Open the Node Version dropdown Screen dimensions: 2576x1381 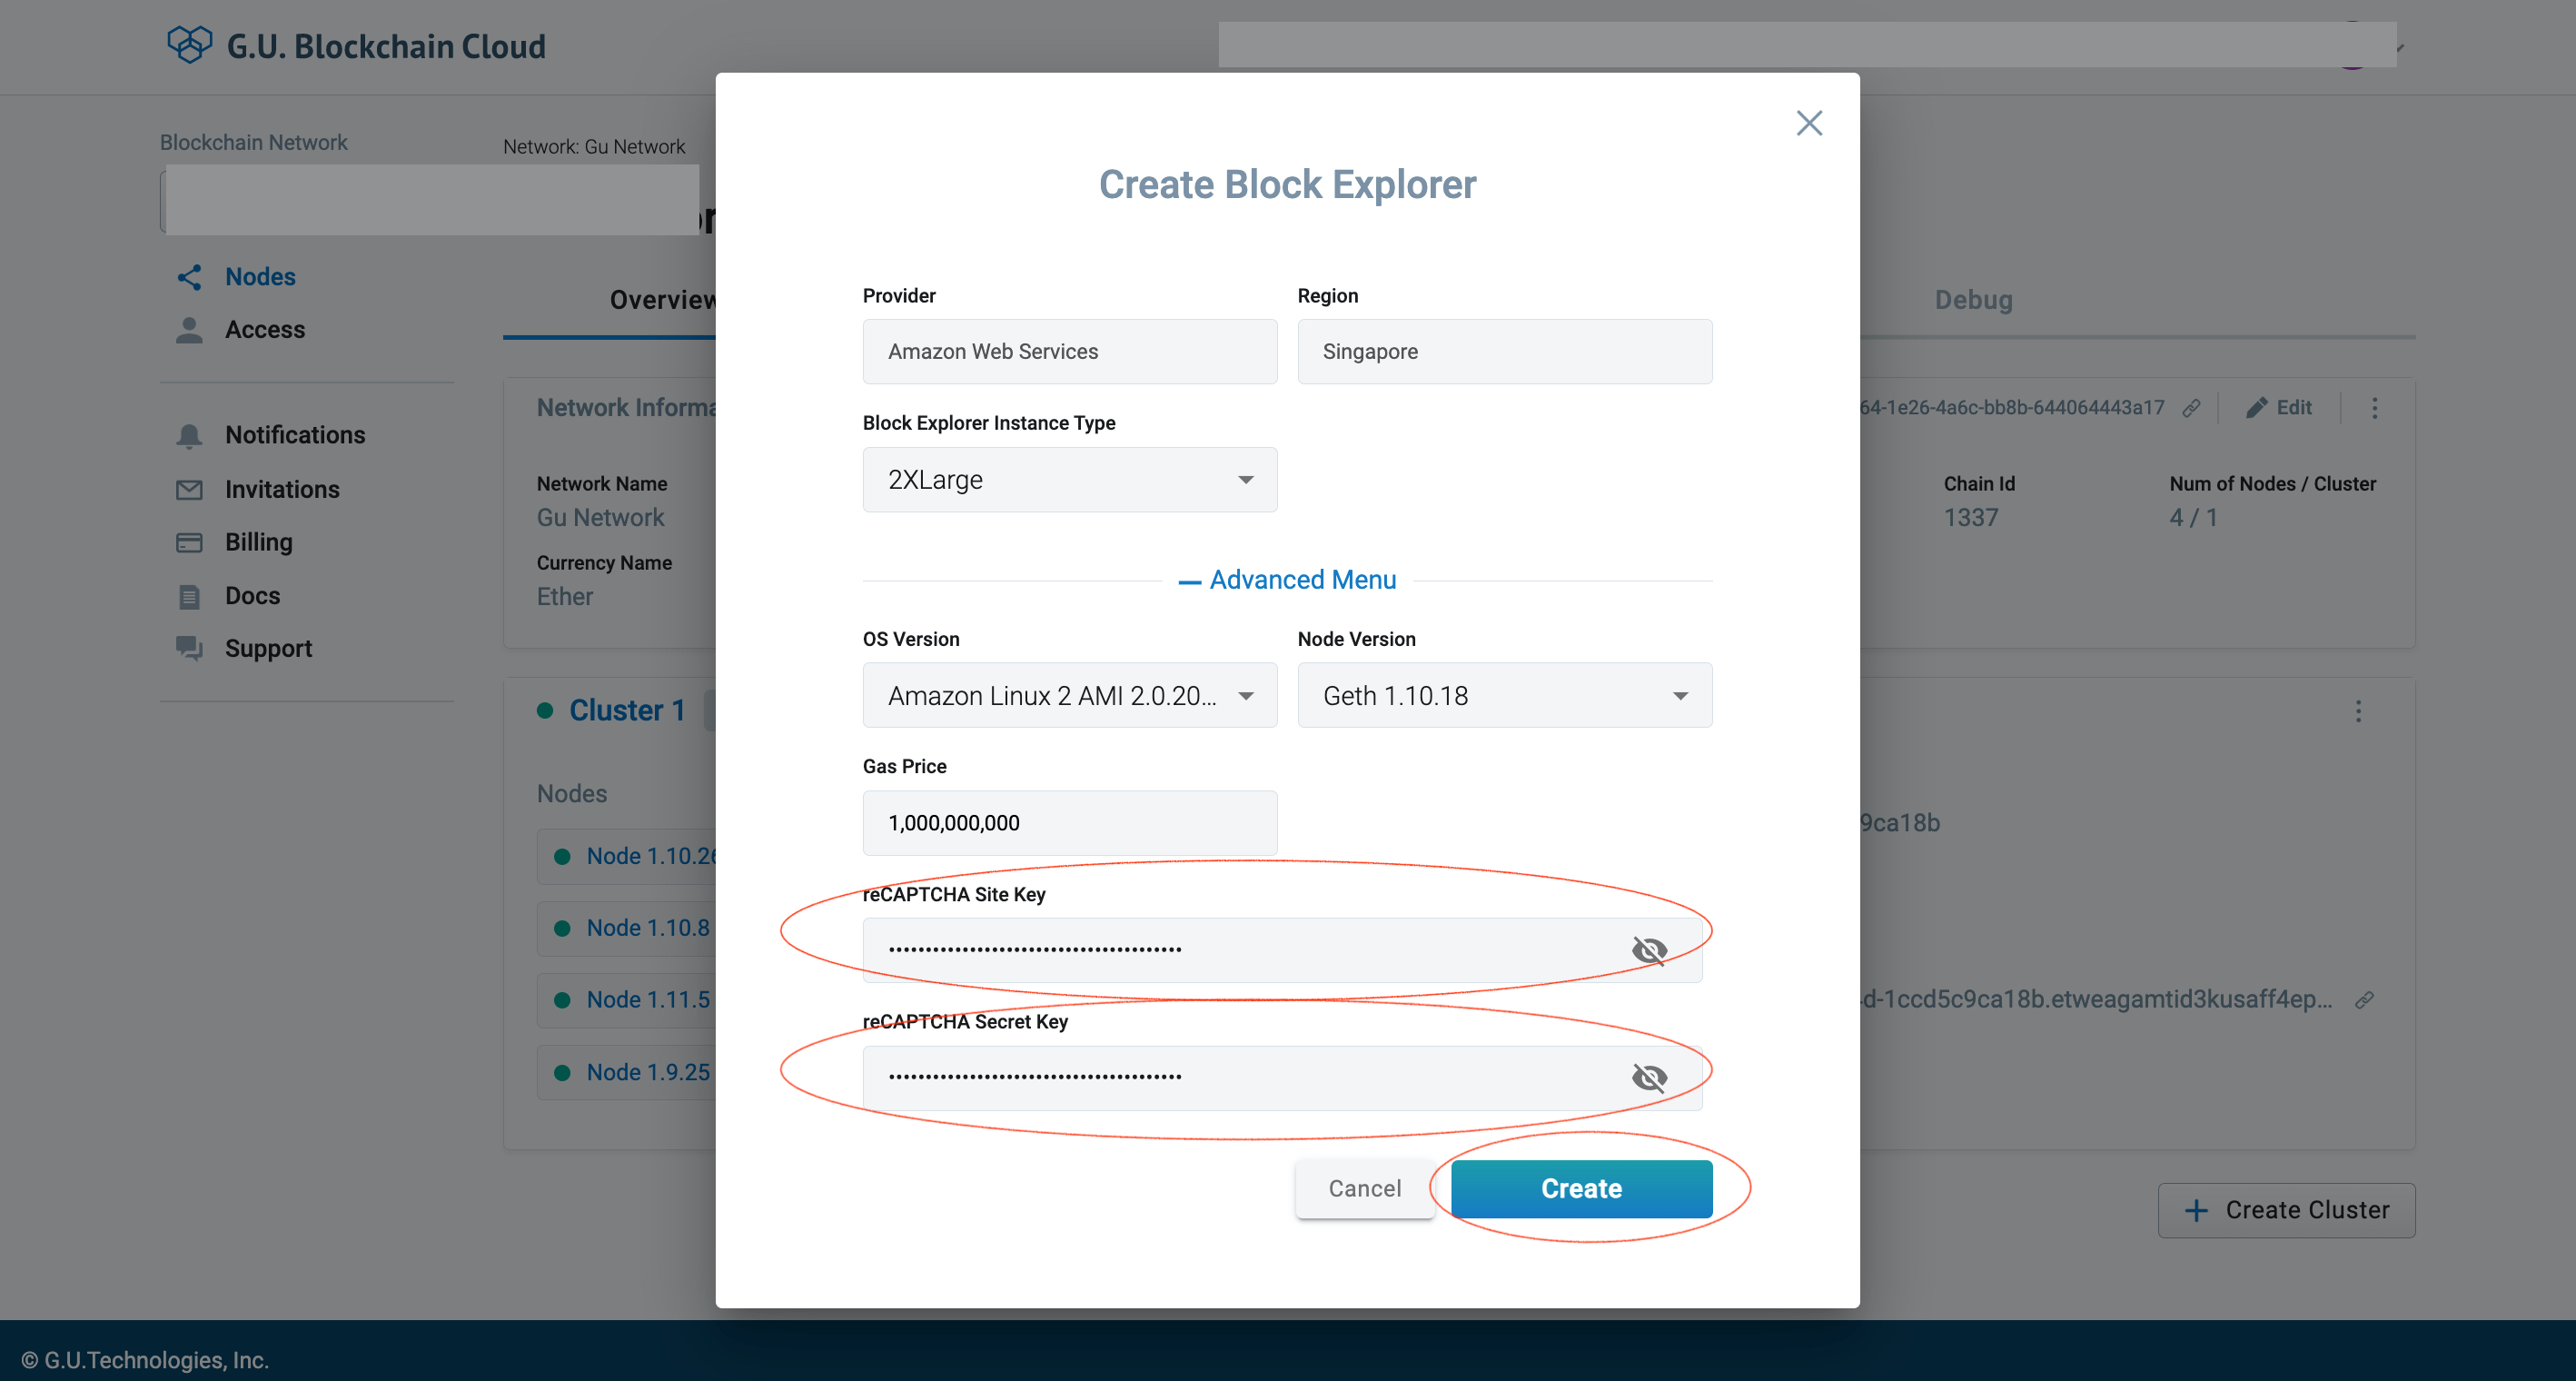click(1505, 695)
